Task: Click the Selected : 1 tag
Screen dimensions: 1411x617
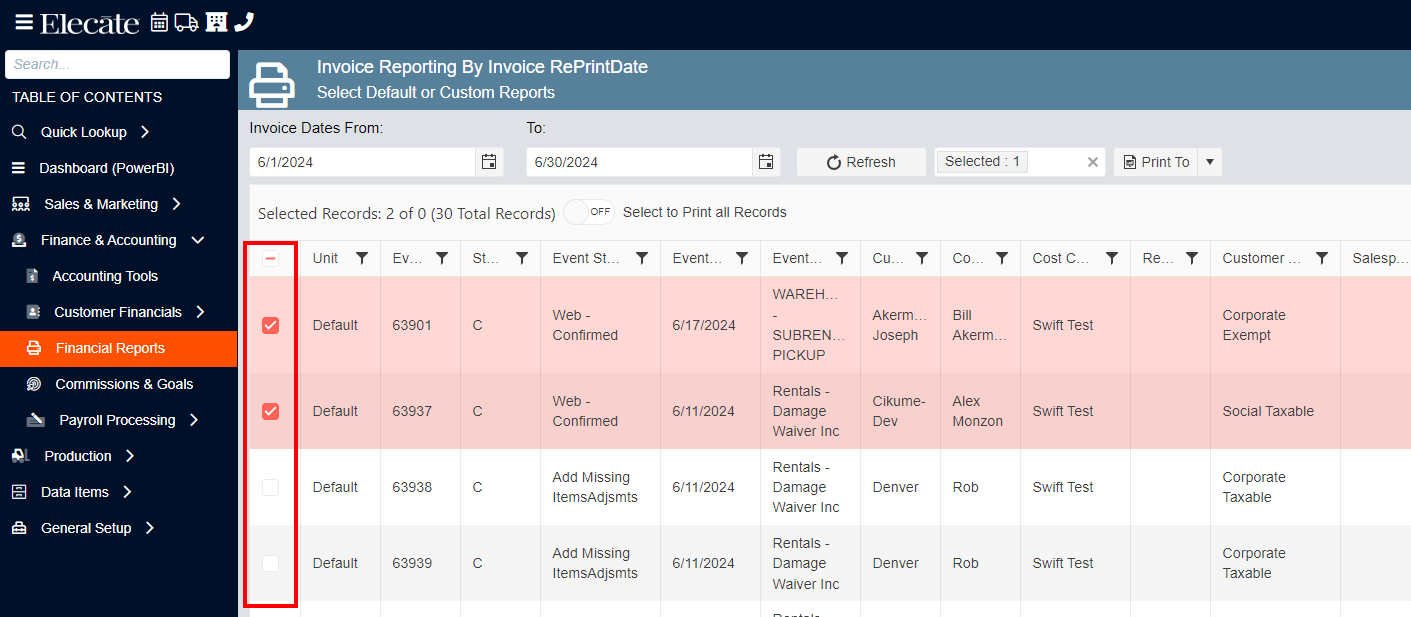Action: tap(982, 161)
